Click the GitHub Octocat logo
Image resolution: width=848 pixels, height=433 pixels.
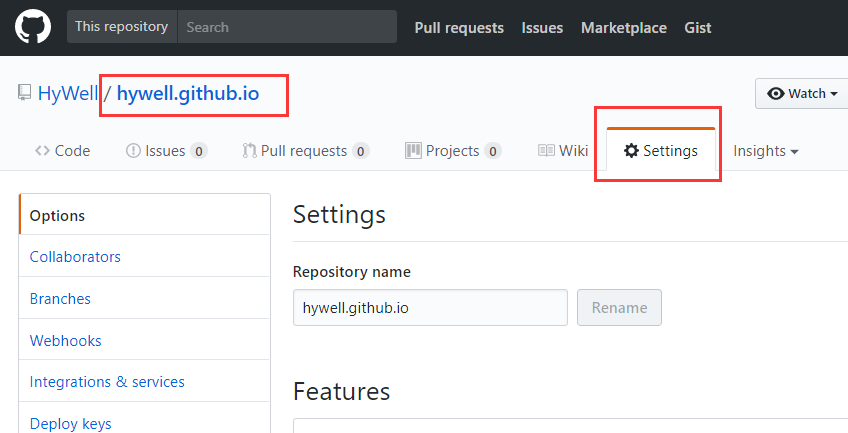point(33,26)
